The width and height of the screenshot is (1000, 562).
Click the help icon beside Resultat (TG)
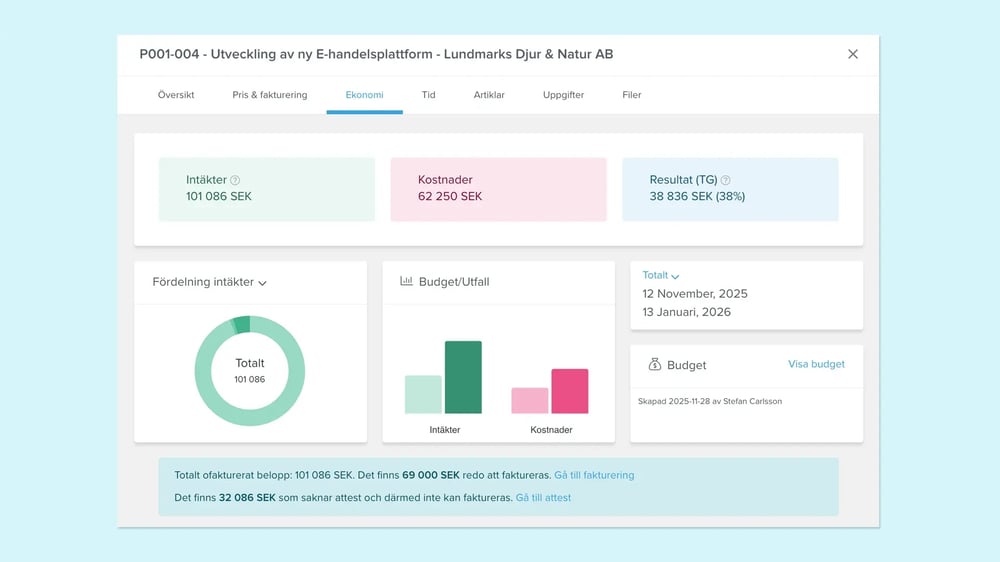click(x=725, y=180)
